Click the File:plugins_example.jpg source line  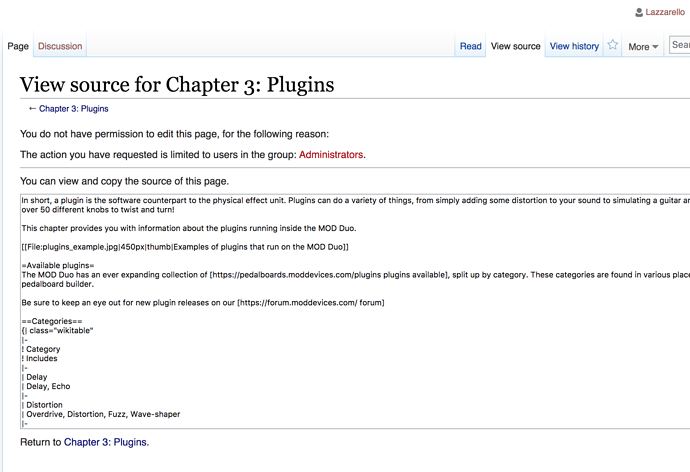click(185, 247)
